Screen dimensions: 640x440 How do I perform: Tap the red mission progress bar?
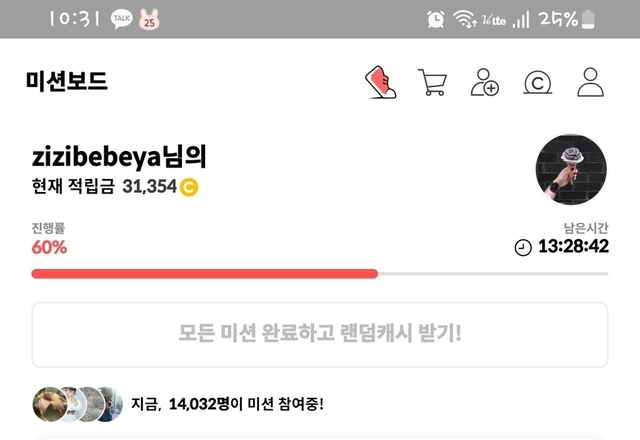click(204, 274)
